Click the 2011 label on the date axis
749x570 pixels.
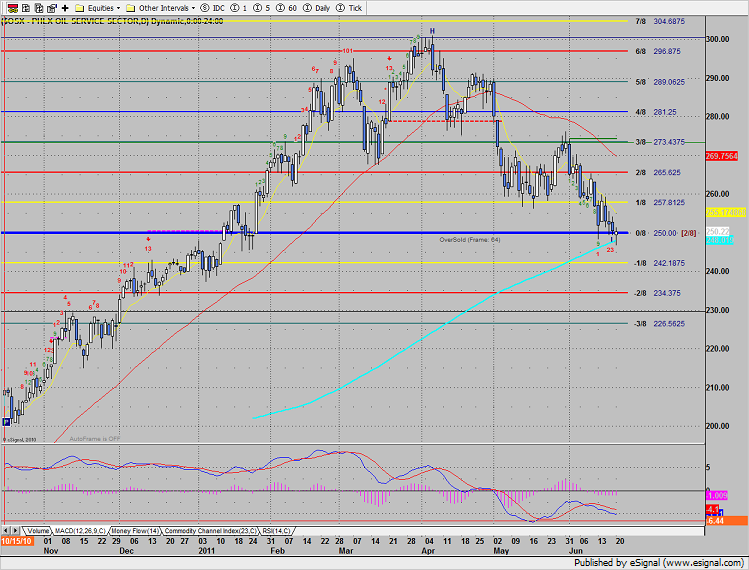(x=206, y=551)
